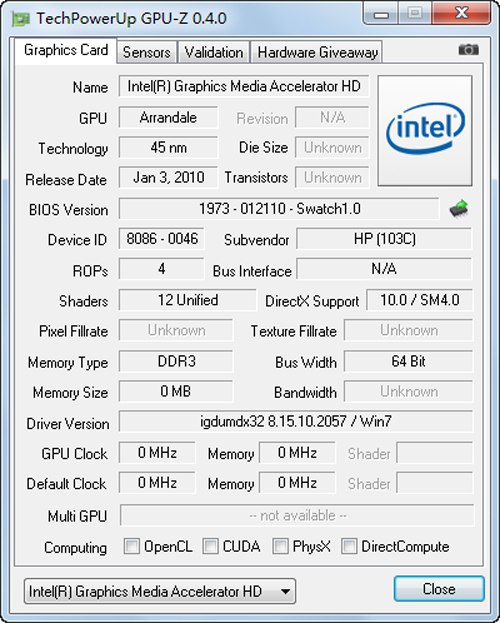The width and height of the screenshot is (500, 623).
Task: Minimize the GPU-Z window
Action: coord(381,14)
